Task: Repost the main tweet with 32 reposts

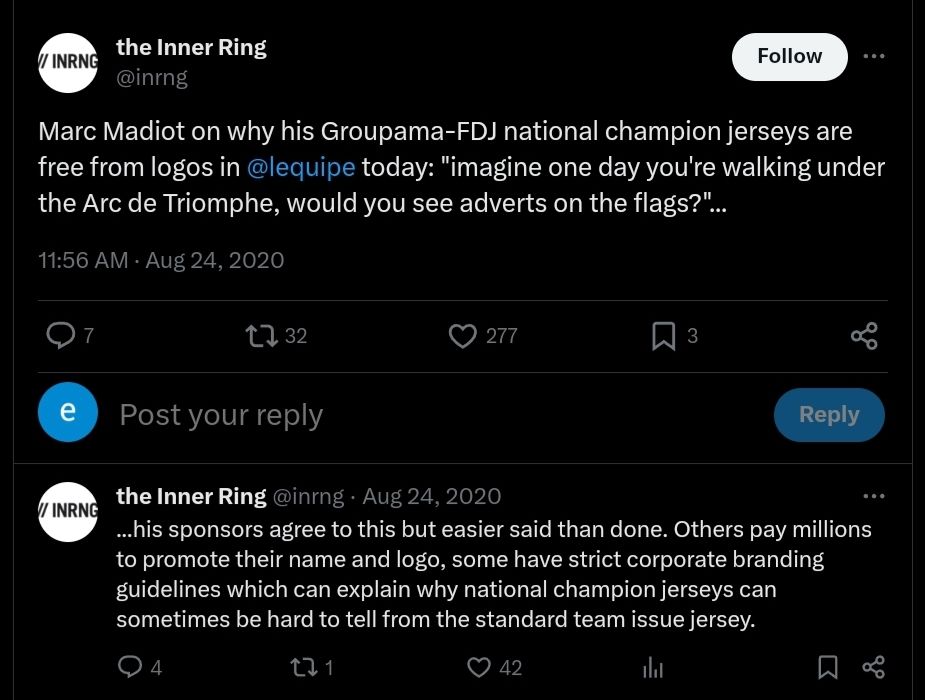Action: tap(261, 336)
